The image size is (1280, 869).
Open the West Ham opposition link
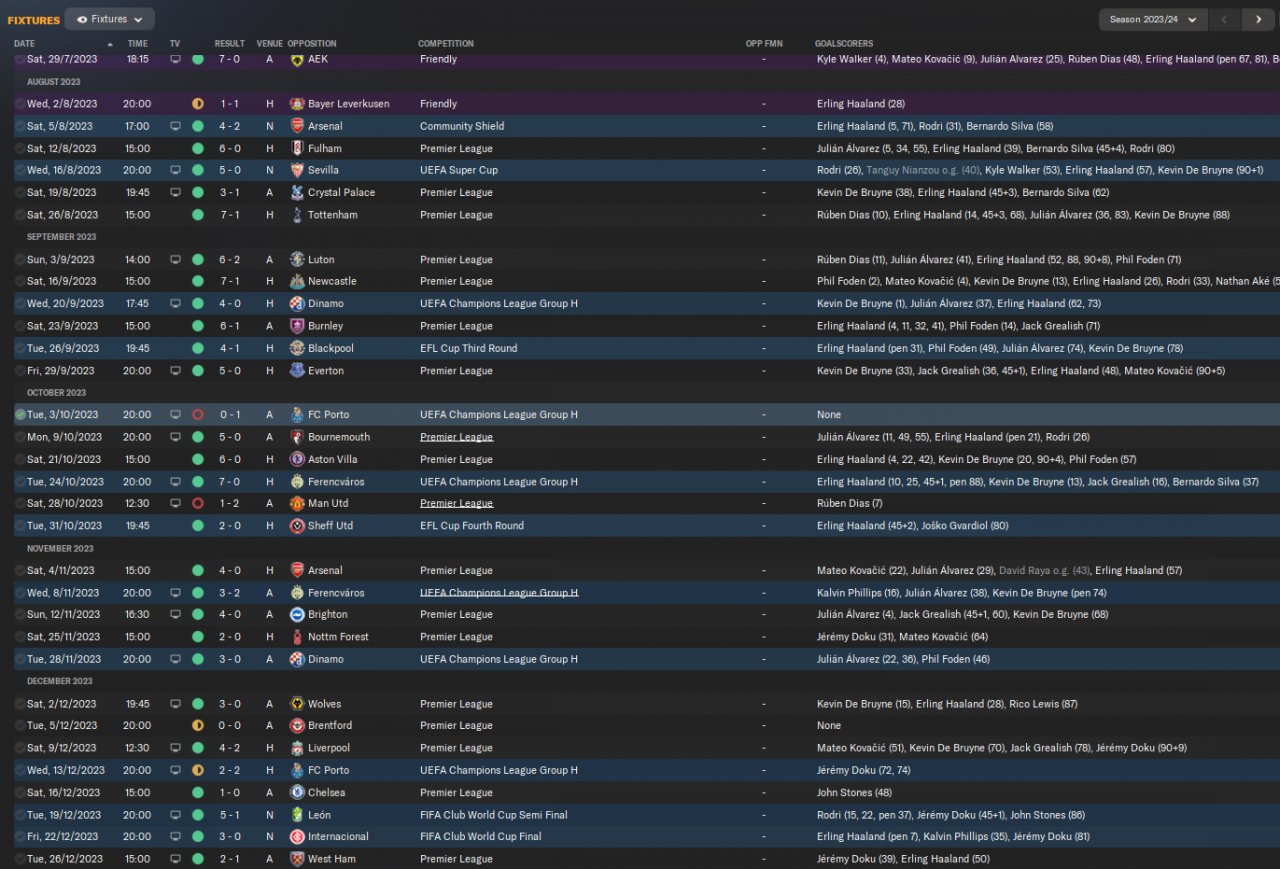(332, 859)
